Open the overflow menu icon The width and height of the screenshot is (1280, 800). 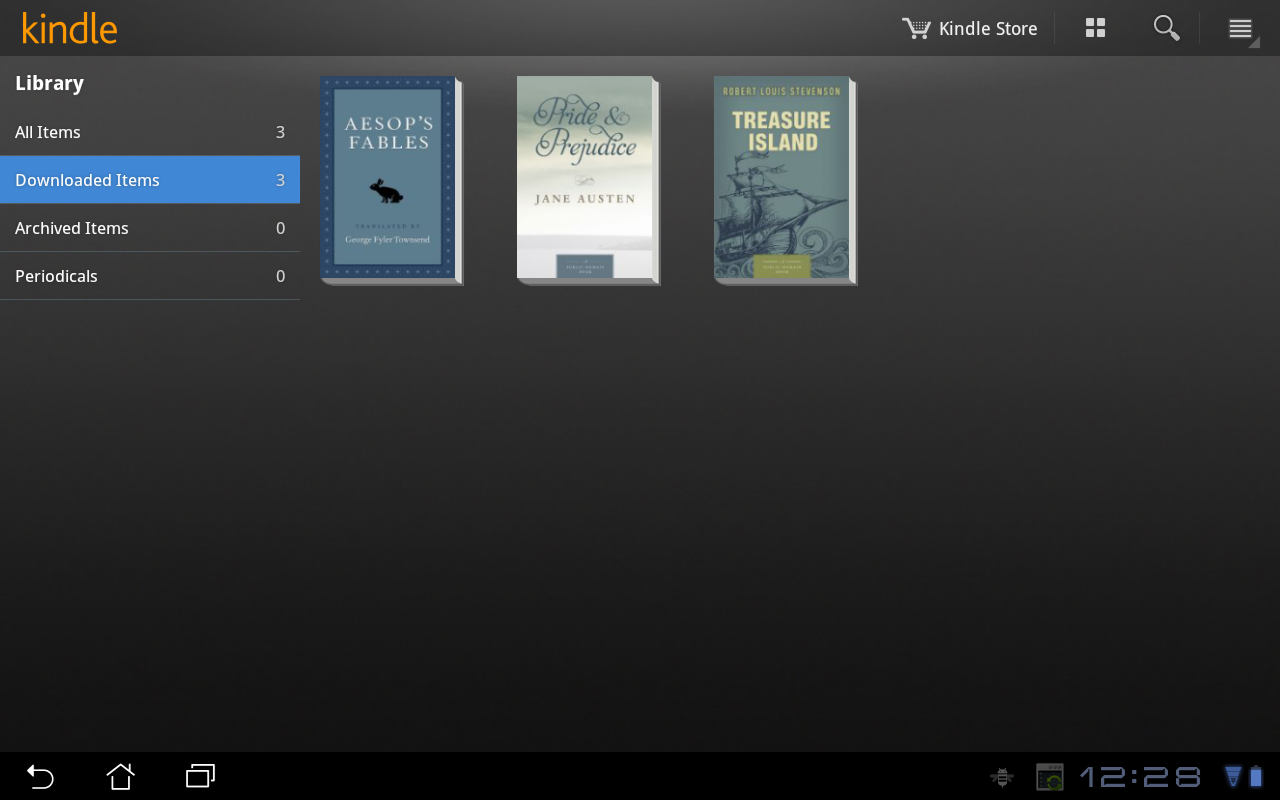pyautogui.click(x=1241, y=29)
